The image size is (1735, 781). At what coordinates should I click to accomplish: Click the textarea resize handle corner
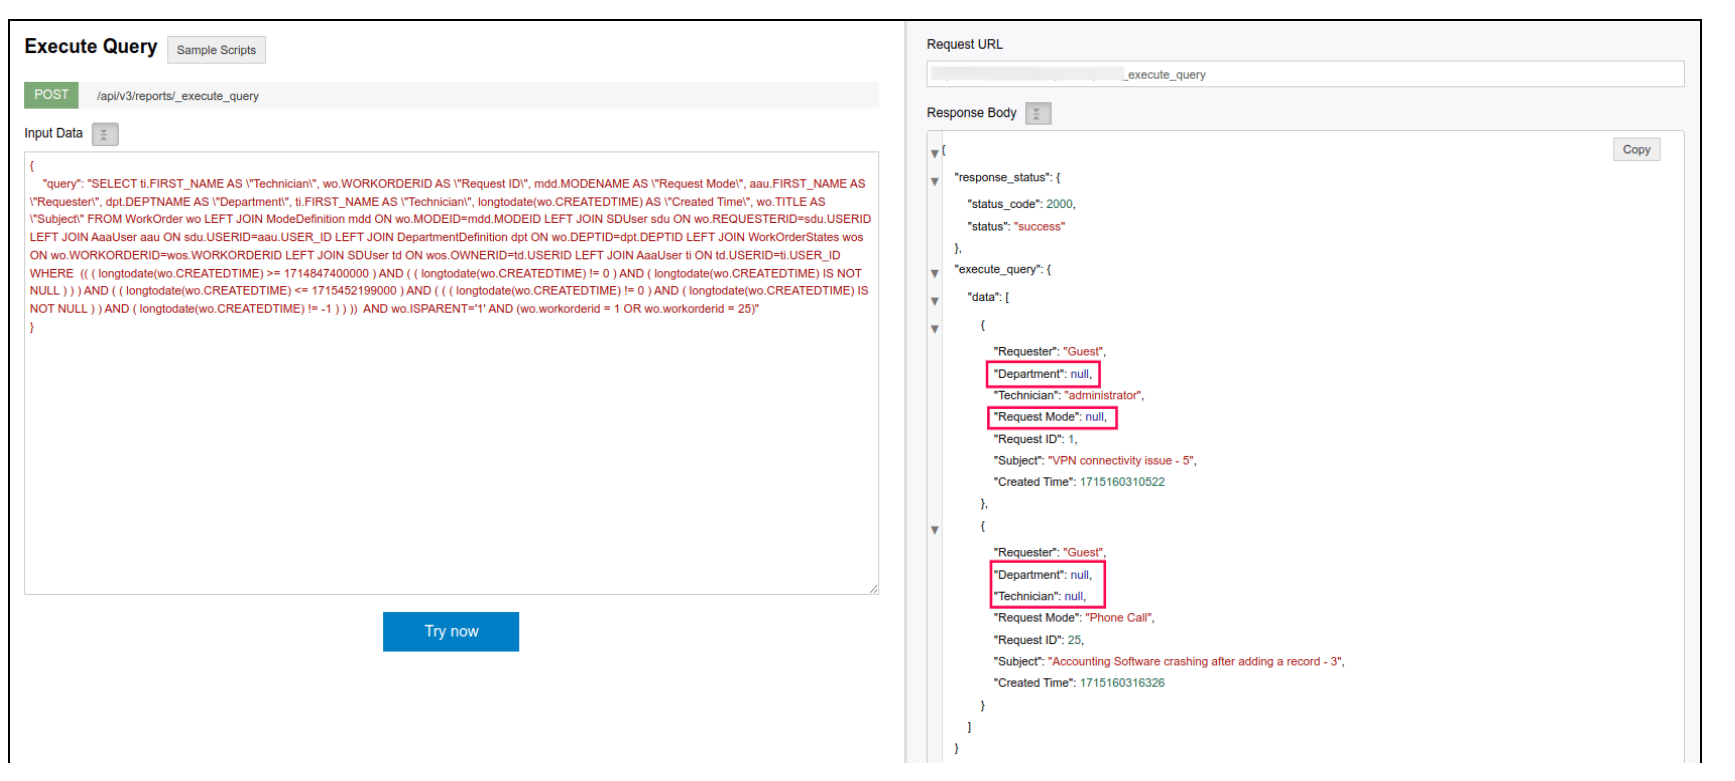(x=873, y=589)
